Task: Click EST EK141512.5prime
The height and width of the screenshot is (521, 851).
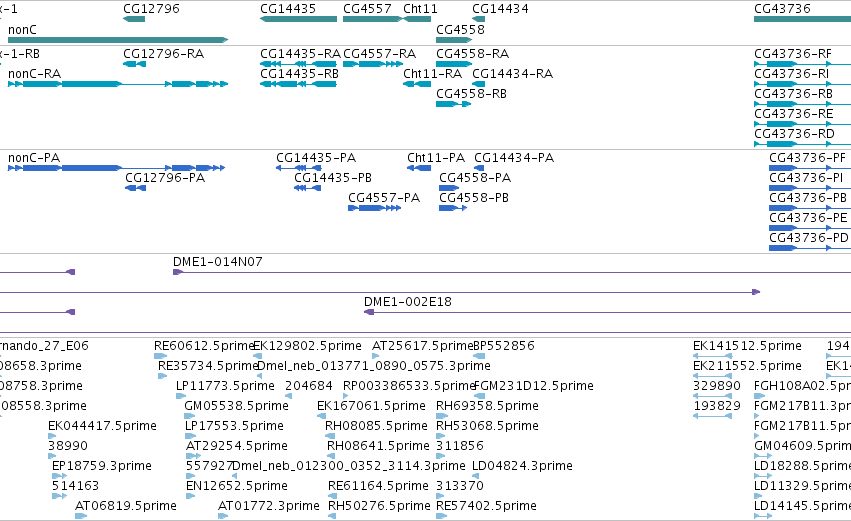Action: point(713,357)
